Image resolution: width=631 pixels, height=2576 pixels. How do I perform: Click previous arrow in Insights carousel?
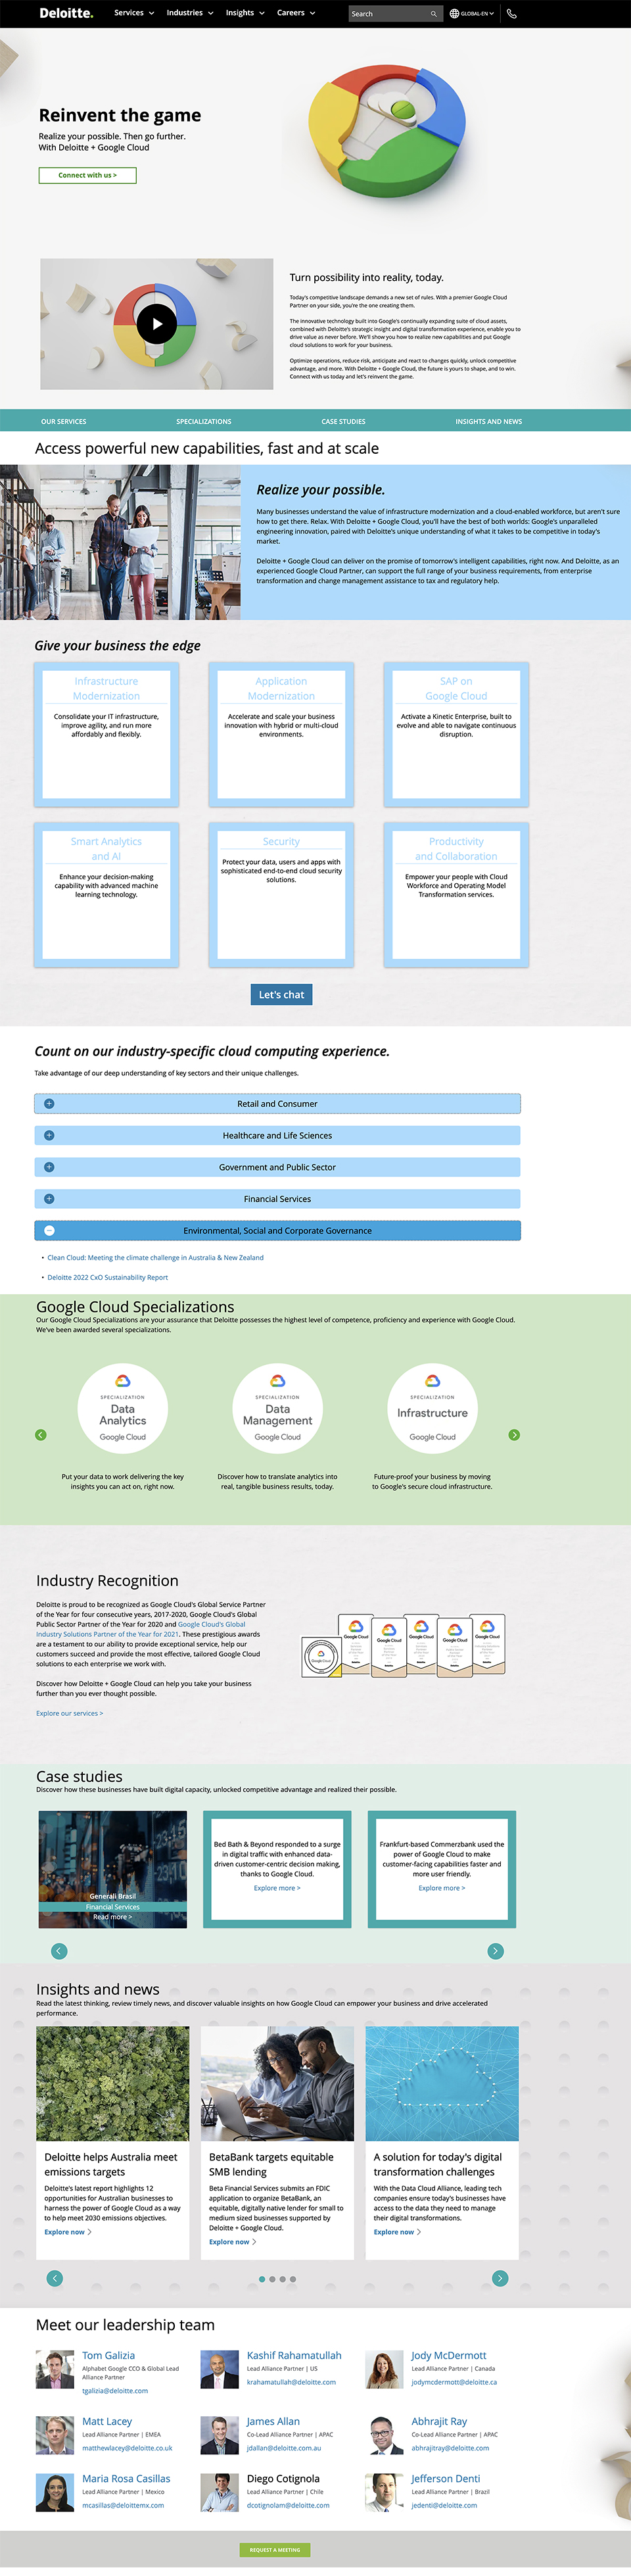point(55,2278)
